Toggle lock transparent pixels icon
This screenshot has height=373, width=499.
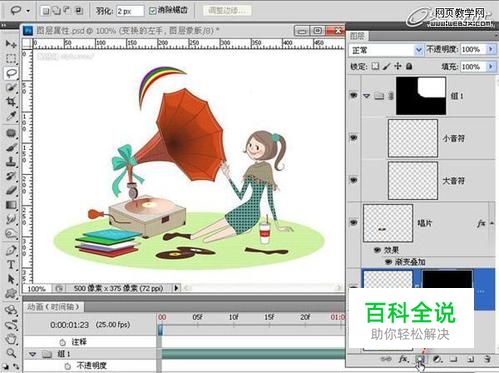(375, 66)
